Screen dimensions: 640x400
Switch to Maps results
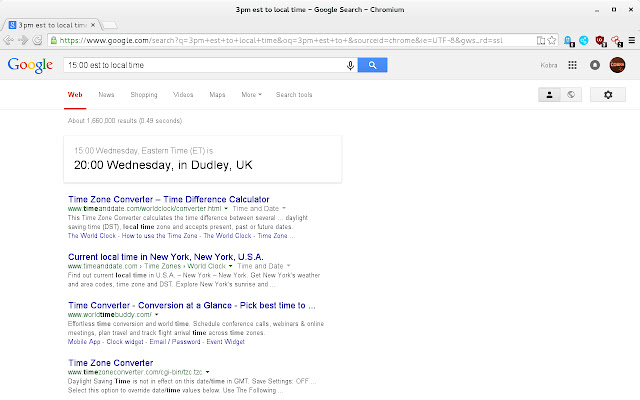(217, 95)
